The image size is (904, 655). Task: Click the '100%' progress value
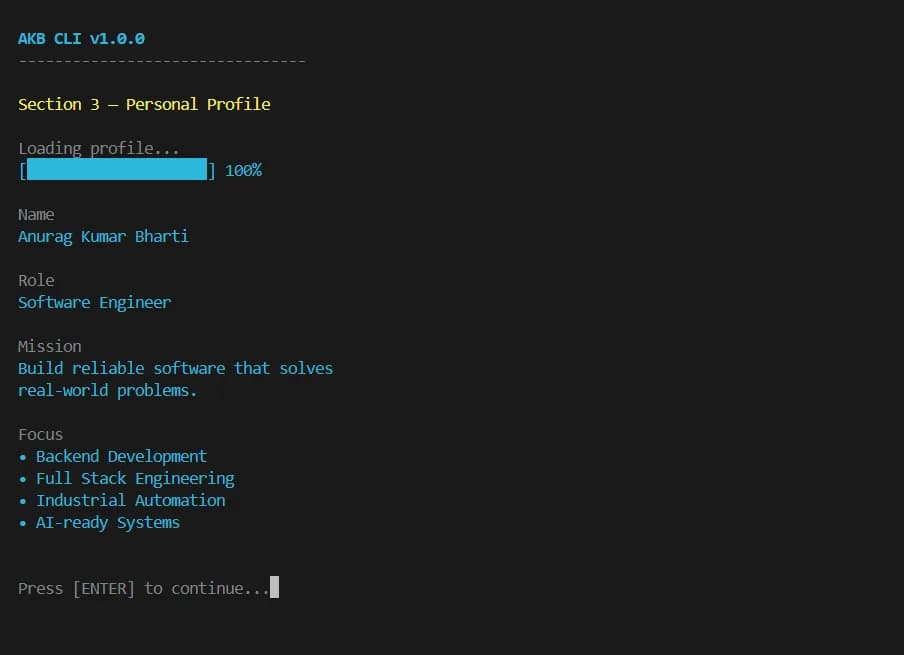pos(243,171)
